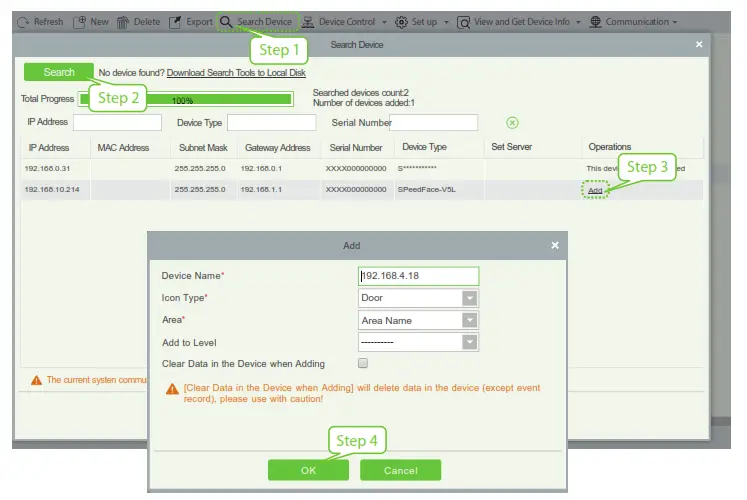This screenshot has width=747, height=500.
Task: Click the Delete trash icon
Action: 123,22
